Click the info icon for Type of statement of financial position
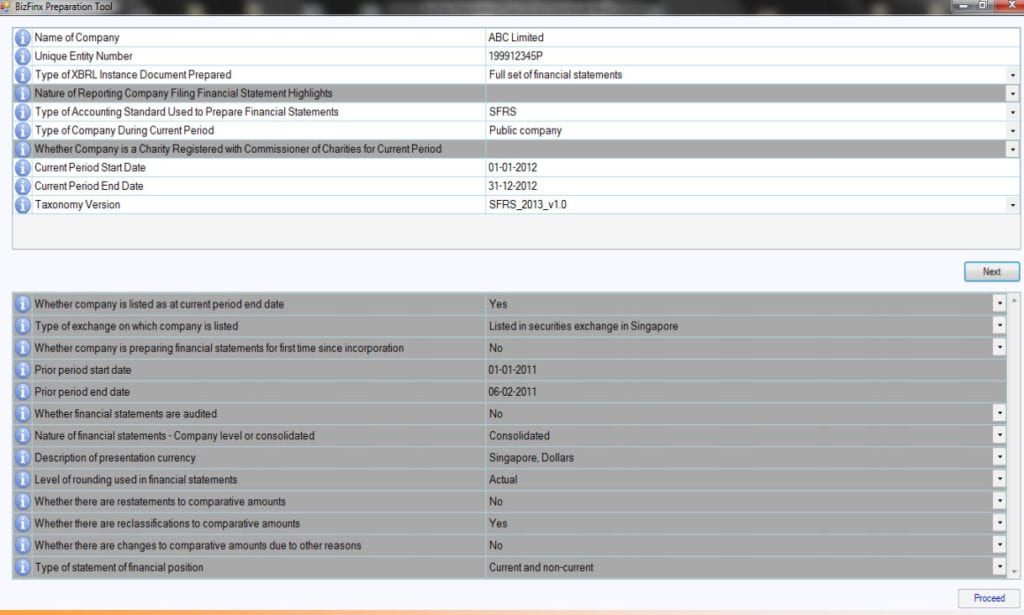This screenshot has height=615, width=1024. (x=21, y=567)
